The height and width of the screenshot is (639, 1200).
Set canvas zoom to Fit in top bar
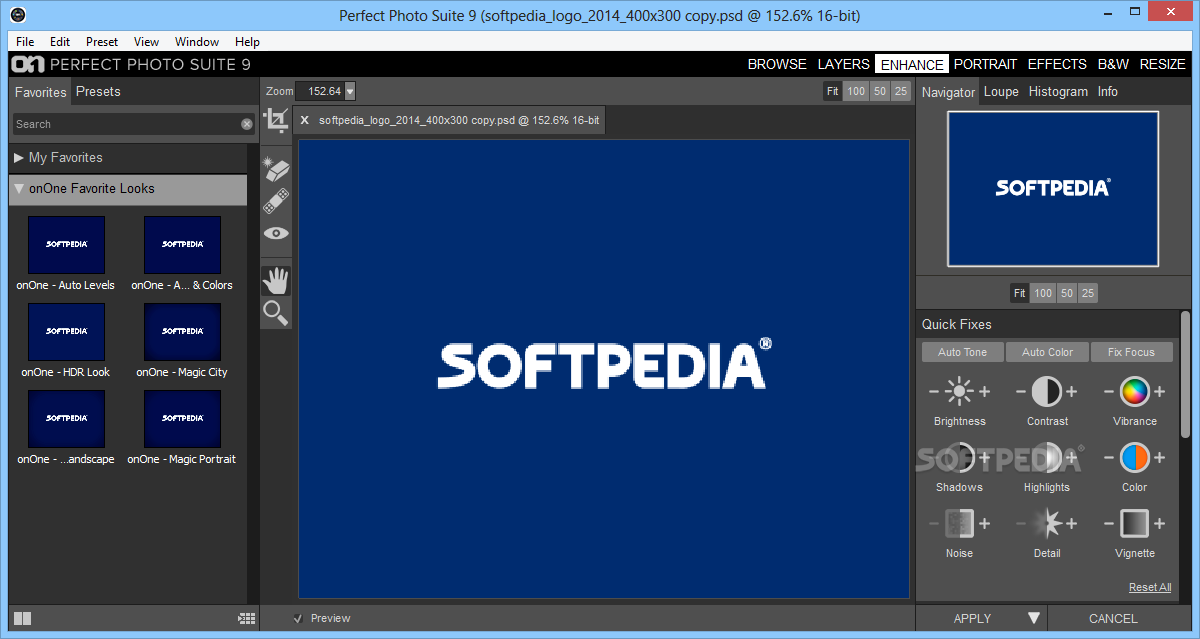coord(832,91)
